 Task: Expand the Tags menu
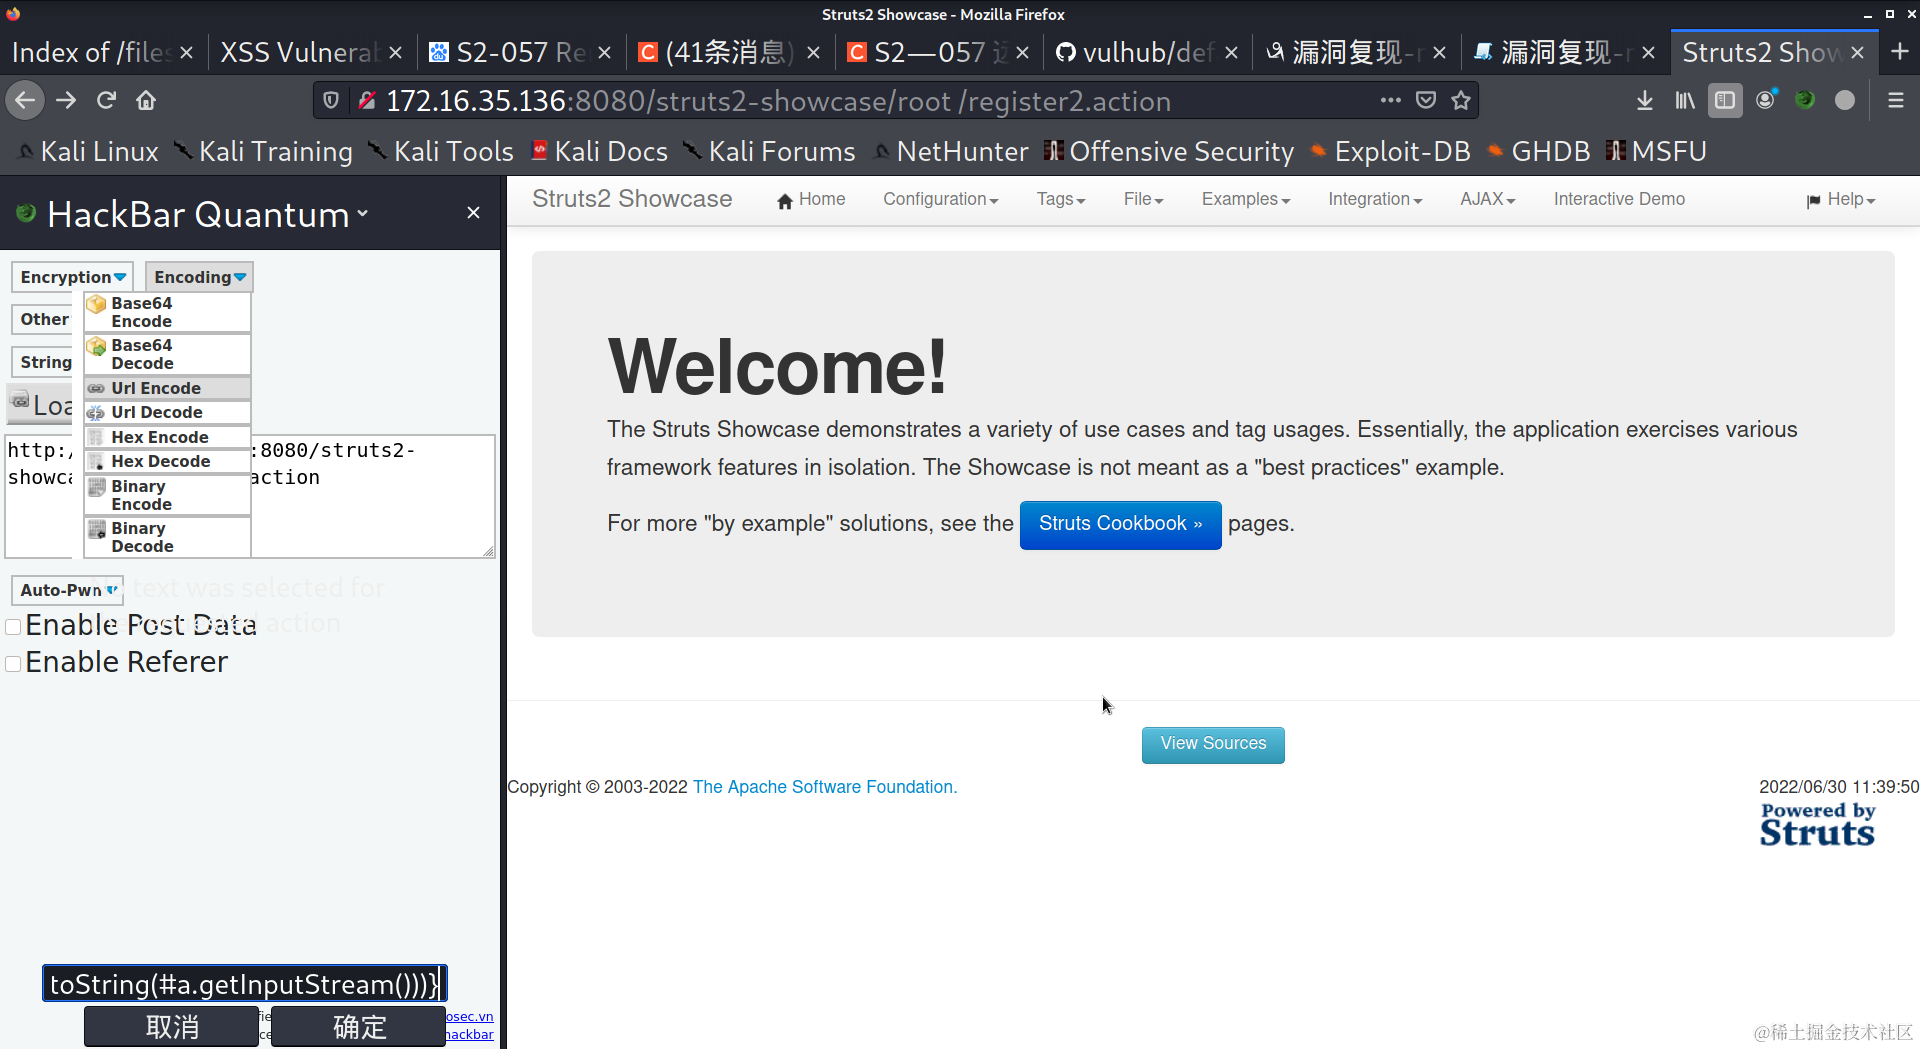point(1060,199)
